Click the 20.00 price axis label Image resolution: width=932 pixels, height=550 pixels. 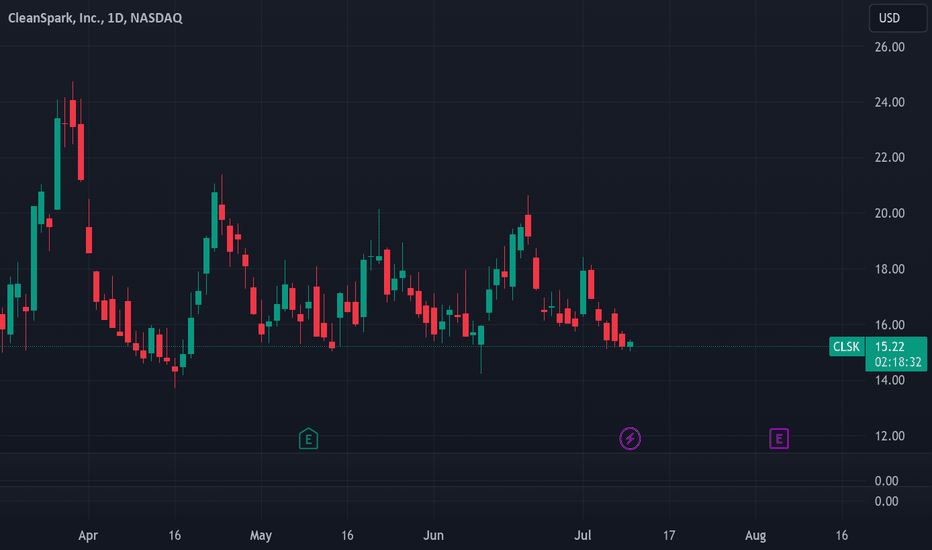(x=889, y=213)
